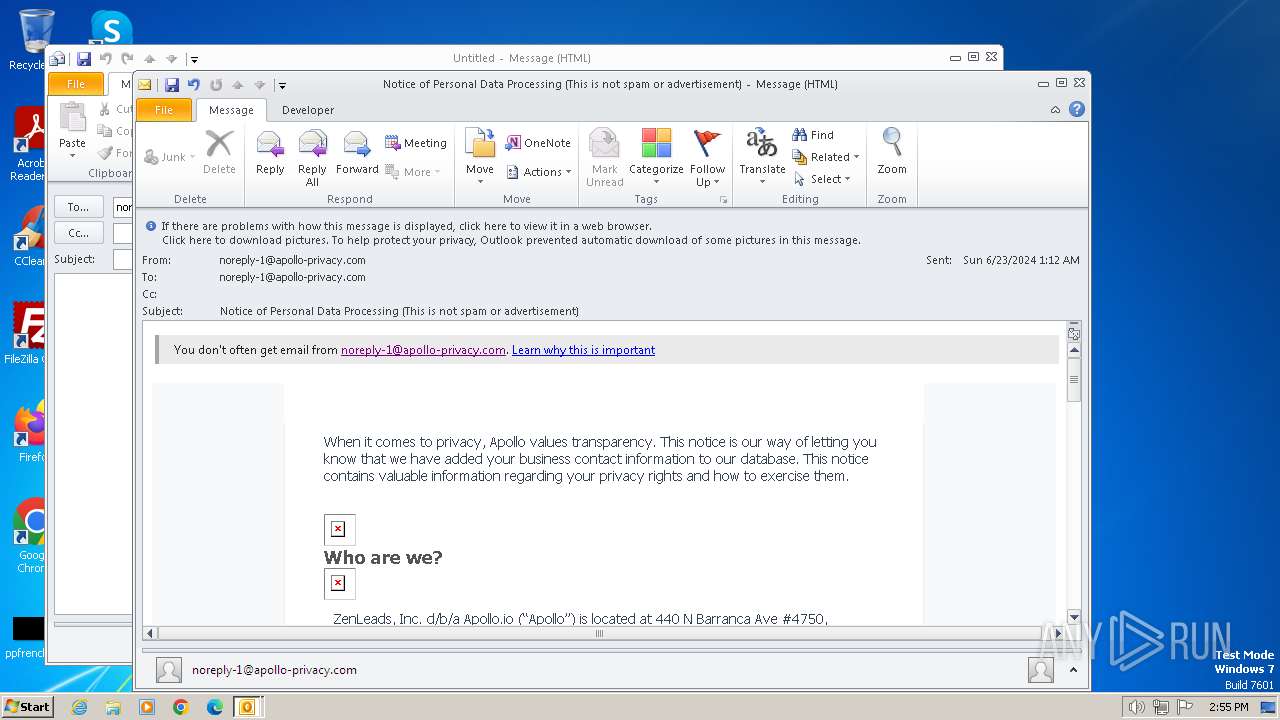
Task: Open the Windows Start menu
Action: [x=27, y=706]
